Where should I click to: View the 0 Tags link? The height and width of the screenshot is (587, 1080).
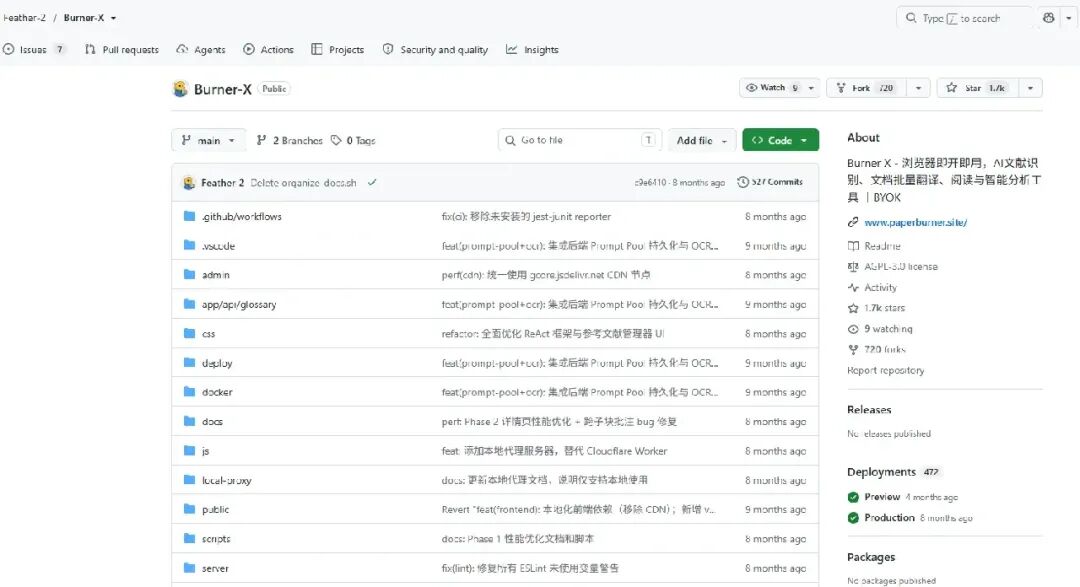point(353,140)
